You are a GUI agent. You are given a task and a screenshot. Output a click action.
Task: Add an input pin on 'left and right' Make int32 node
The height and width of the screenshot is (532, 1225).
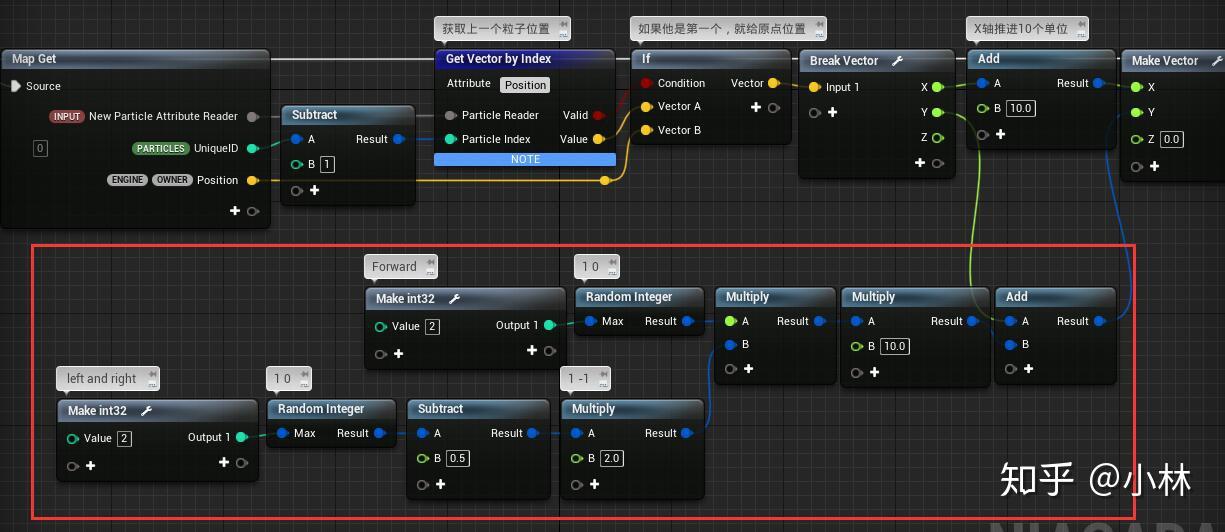coord(90,465)
